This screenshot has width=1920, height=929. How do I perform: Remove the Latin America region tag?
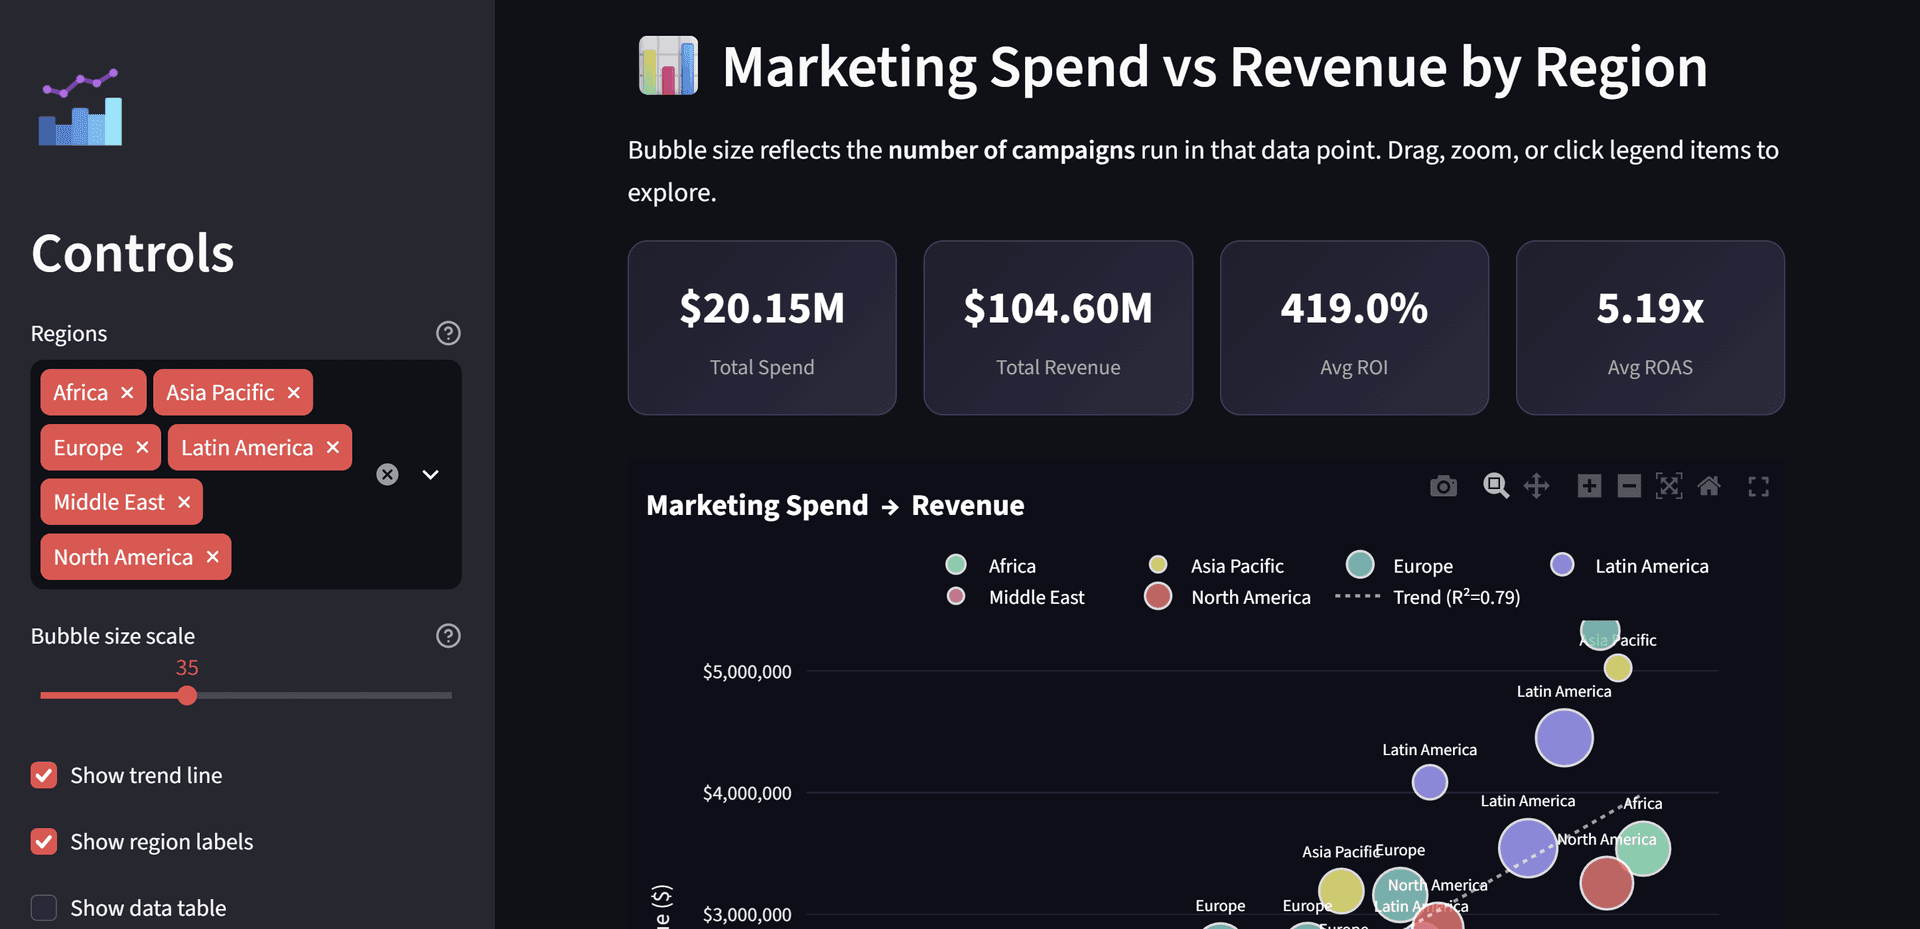[x=333, y=447]
